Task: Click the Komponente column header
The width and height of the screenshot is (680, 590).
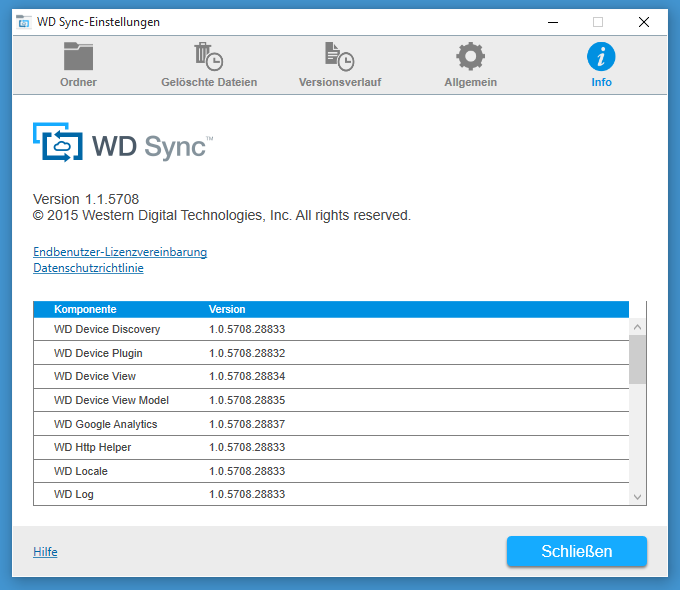Action: [85, 309]
